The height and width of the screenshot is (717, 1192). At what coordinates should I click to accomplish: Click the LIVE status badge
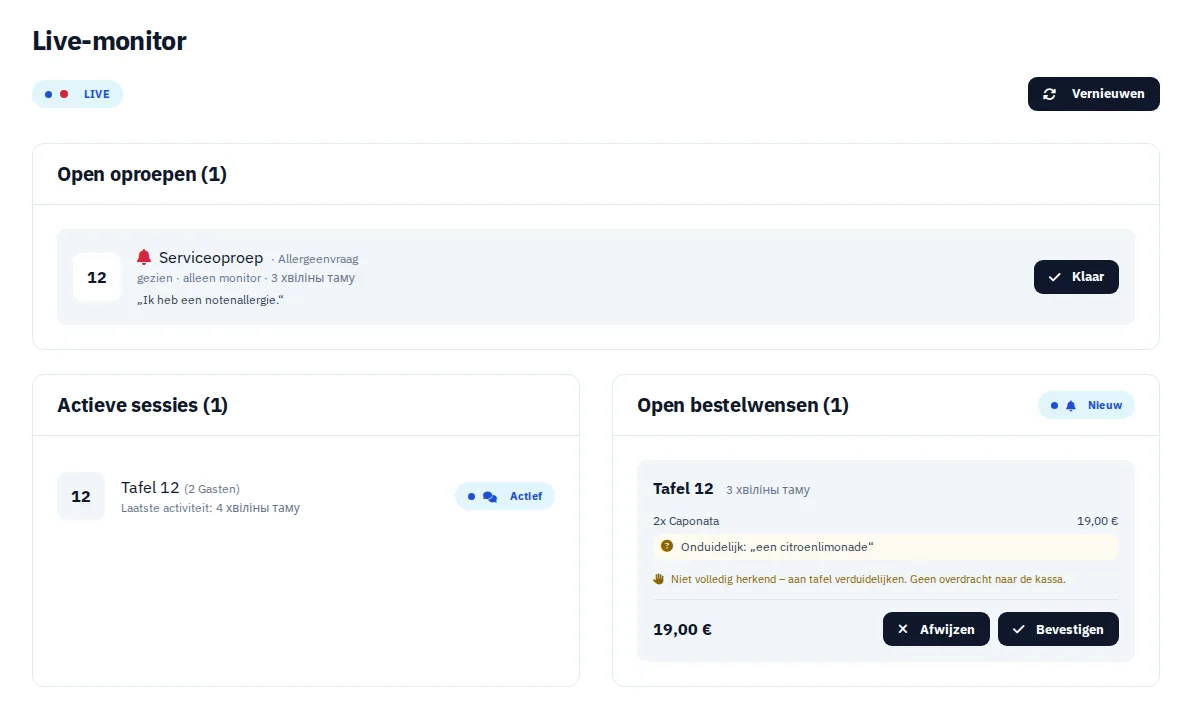(x=77, y=94)
